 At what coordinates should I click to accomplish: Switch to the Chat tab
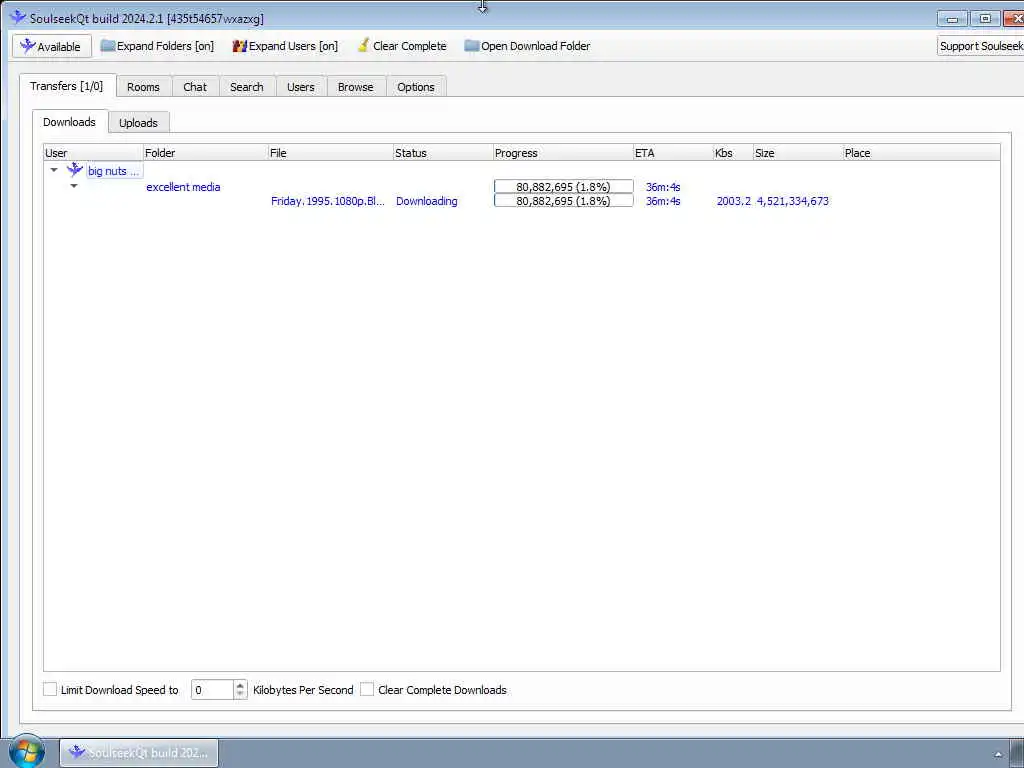[x=195, y=87]
